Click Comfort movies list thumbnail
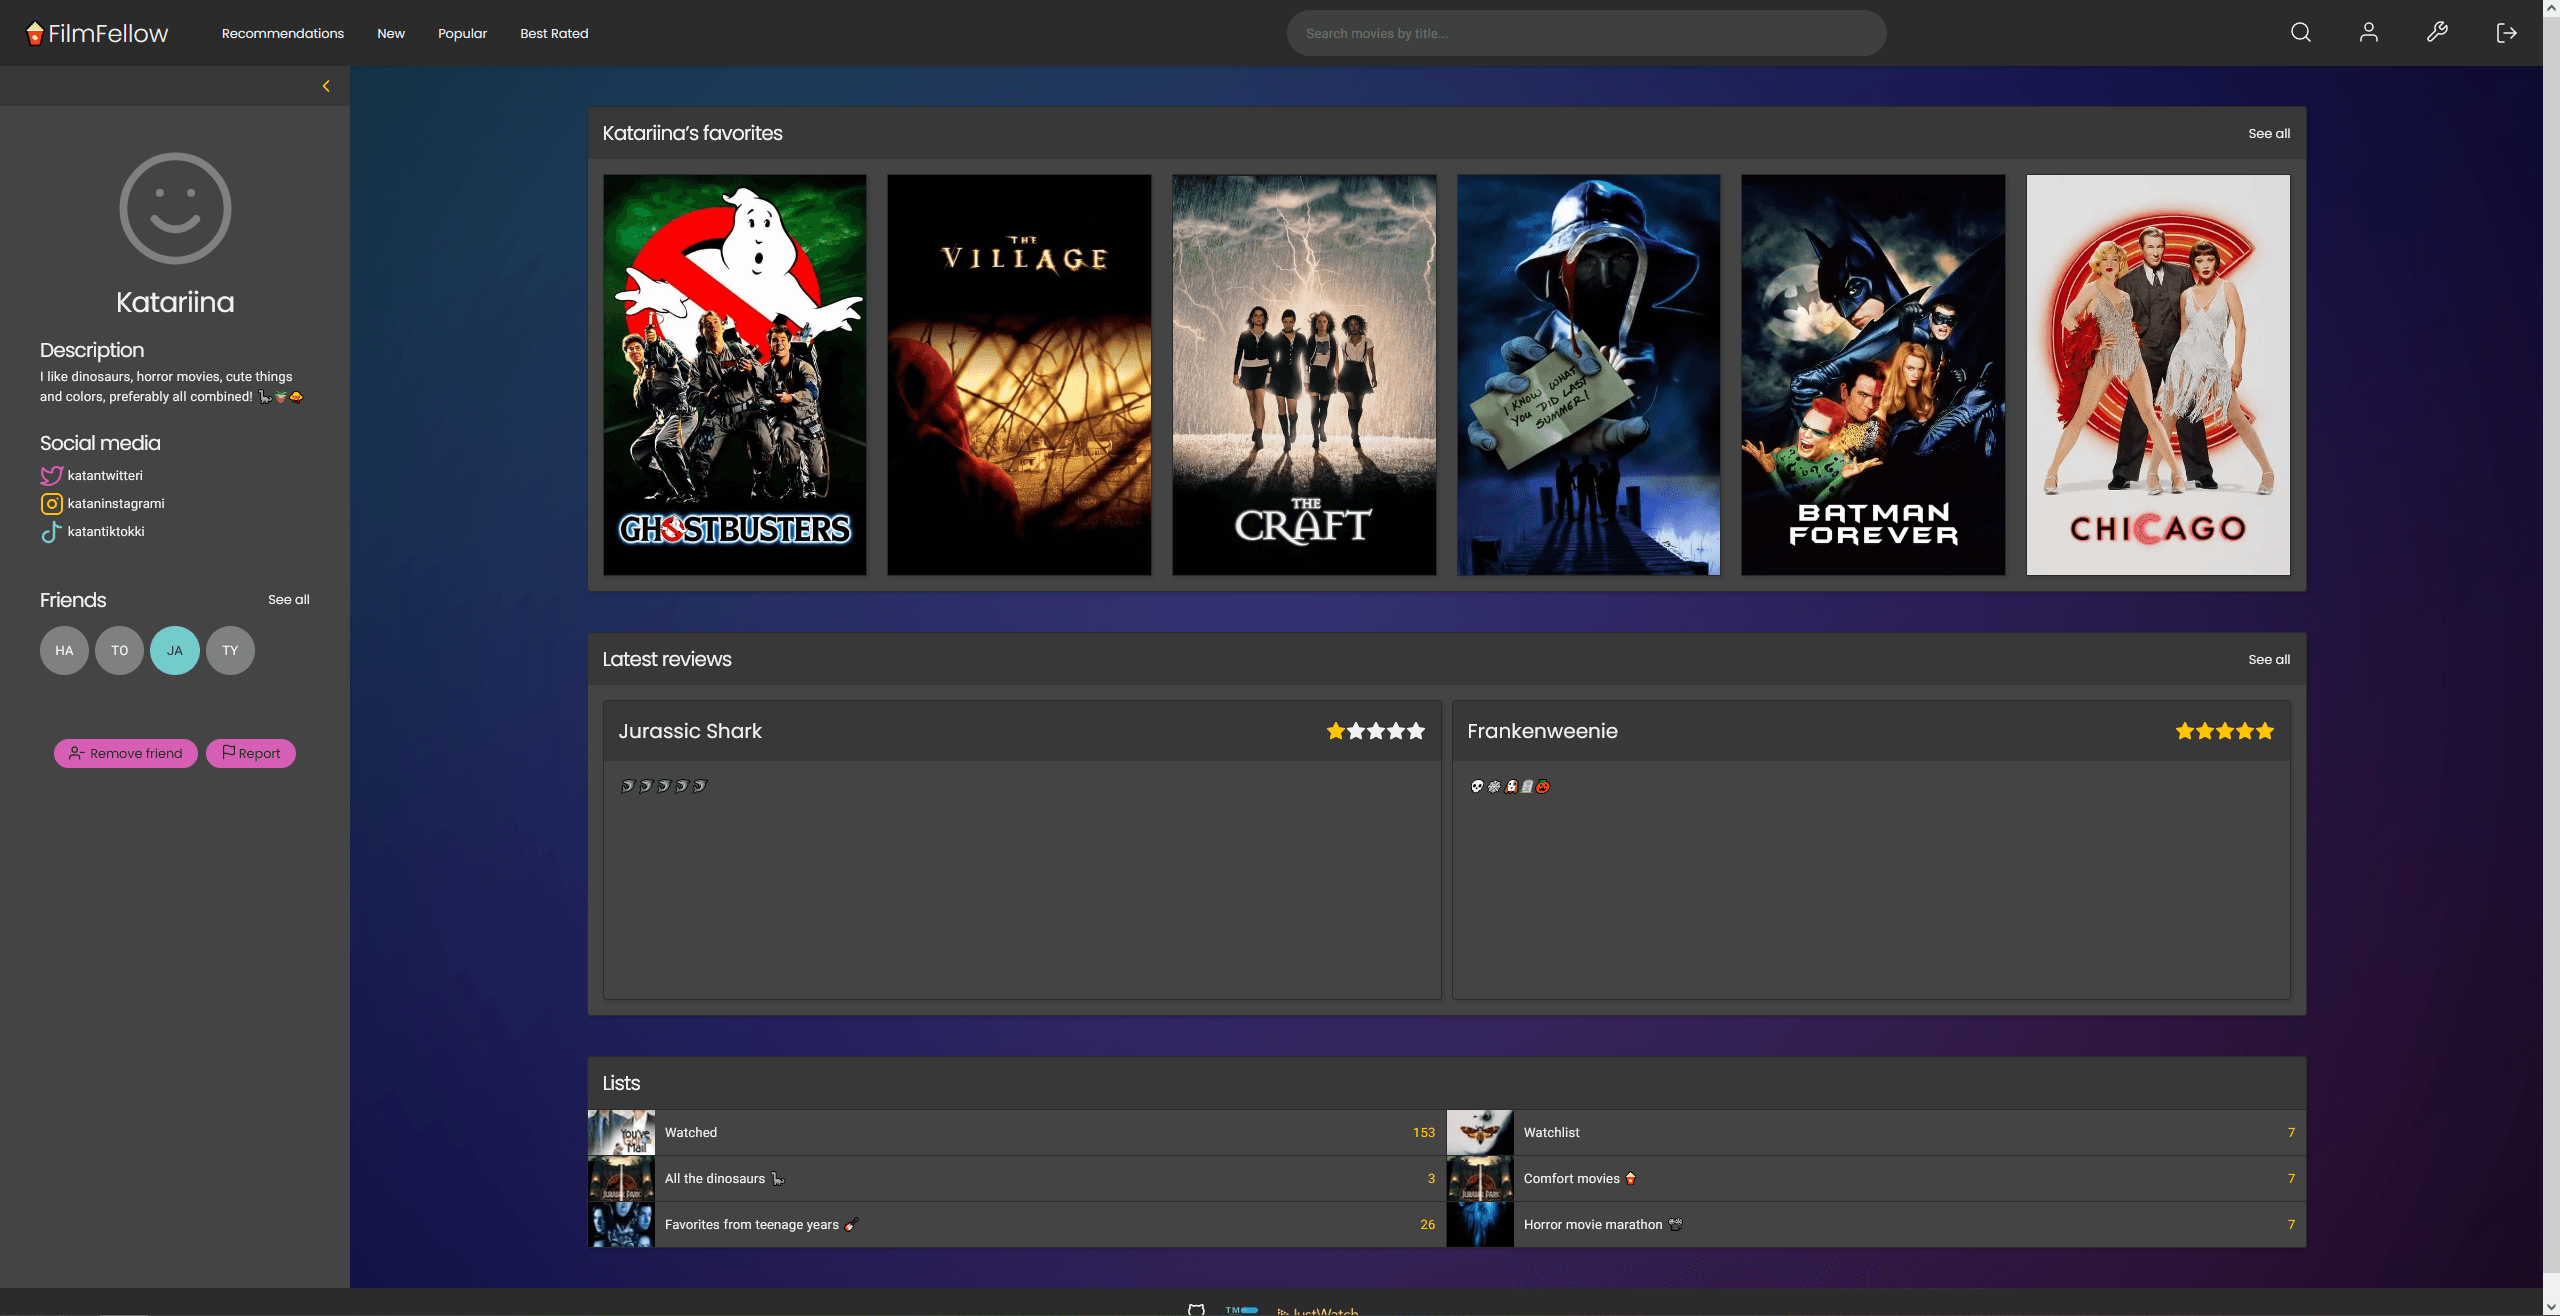Viewport: 2560px width, 1316px height. (x=1480, y=1178)
